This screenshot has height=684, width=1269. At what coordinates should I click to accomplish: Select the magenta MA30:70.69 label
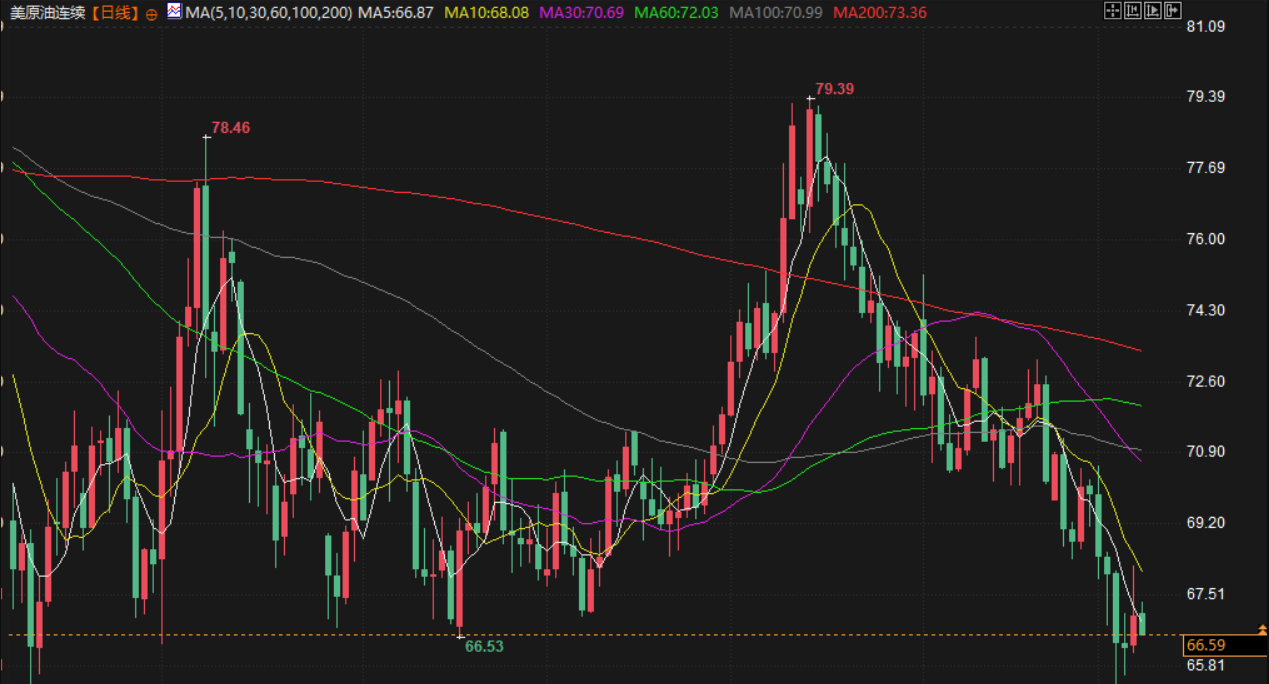coord(581,12)
